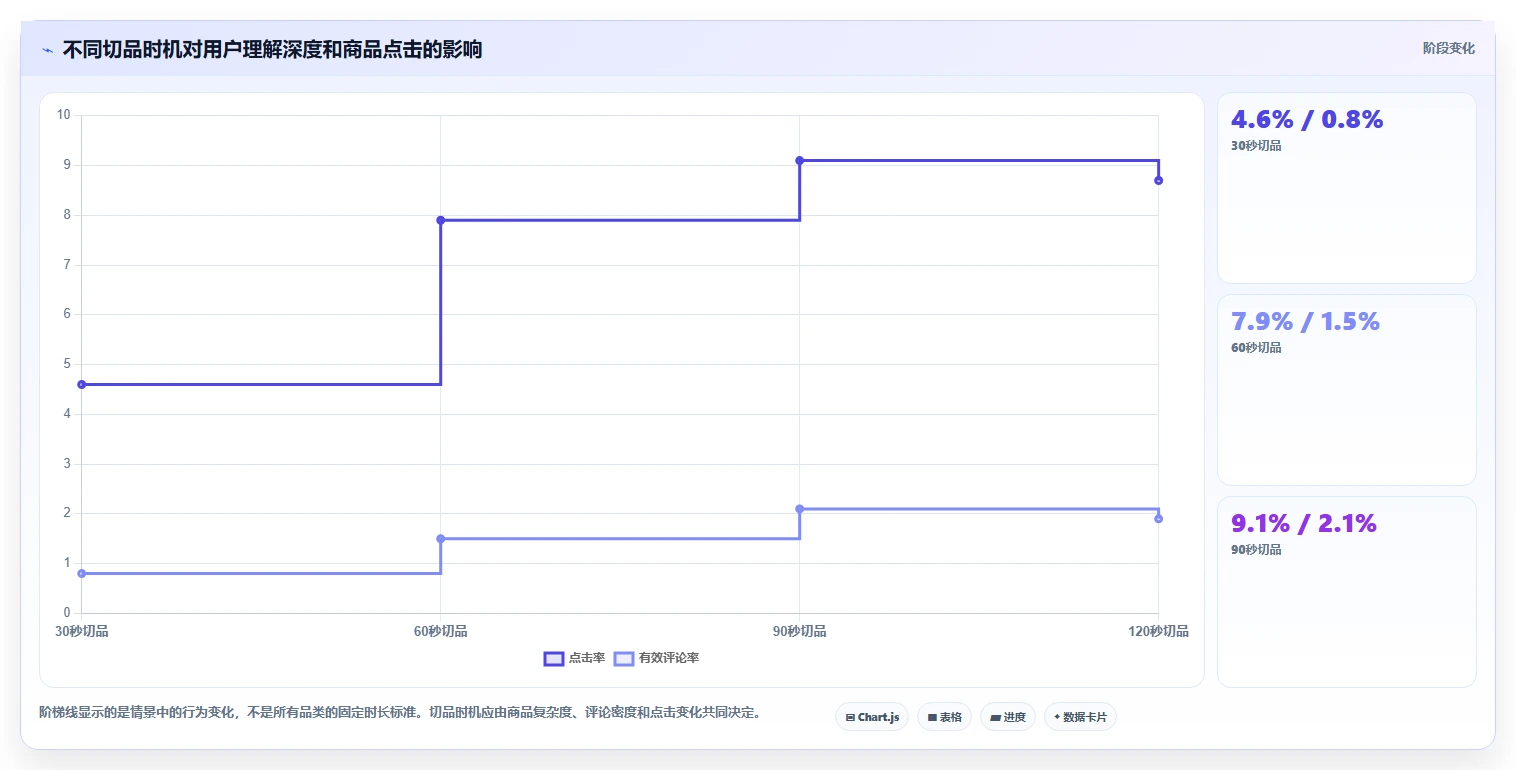Click the y-axis tick label 8
Viewport: 1516px width, 770px height.
coord(67,215)
